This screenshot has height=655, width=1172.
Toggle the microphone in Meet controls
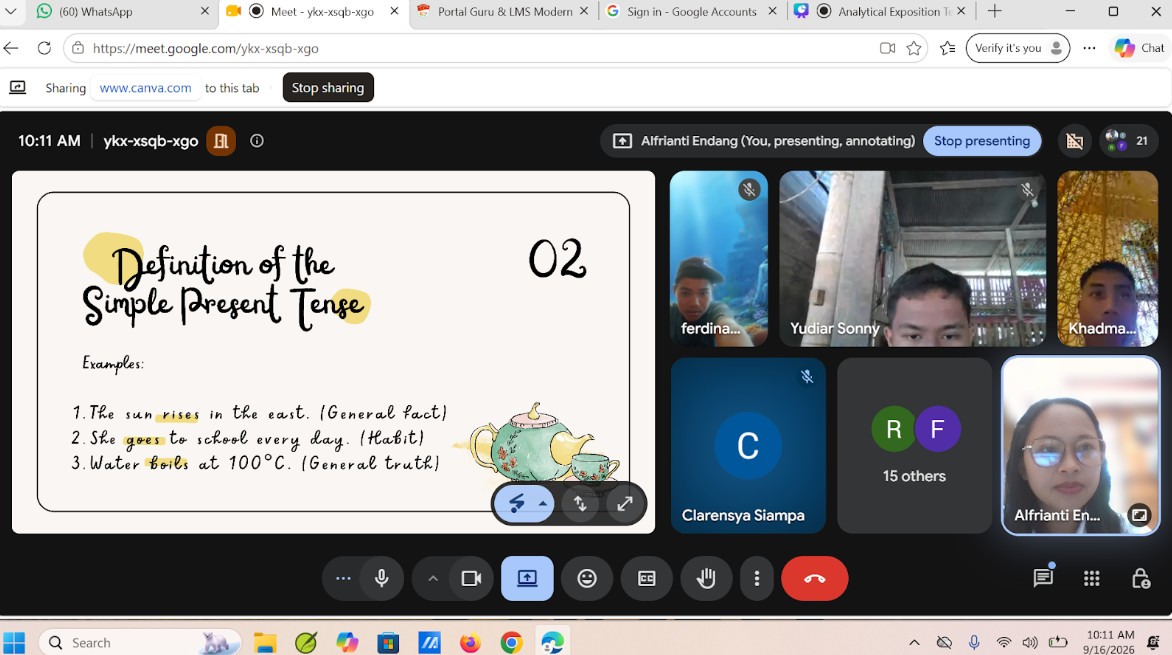[x=382, y=578]
